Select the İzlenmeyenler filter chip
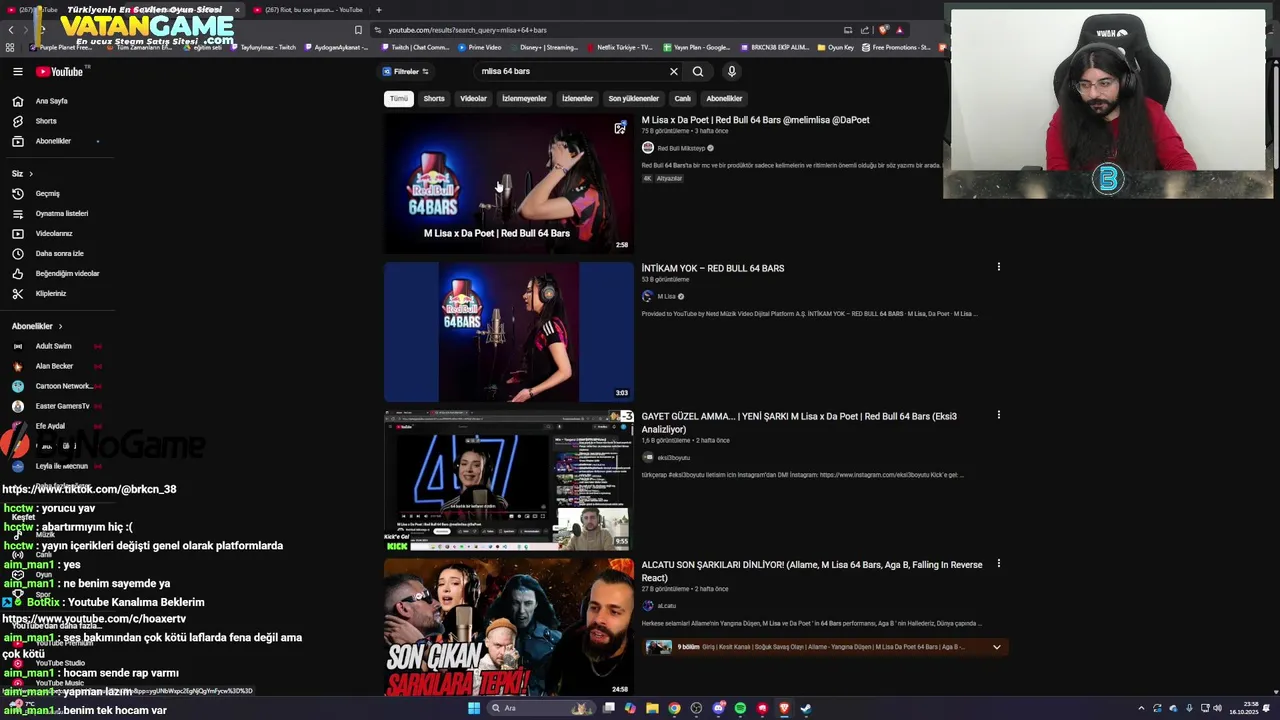This screenshot has height=720, width=1280. [524, 98]
